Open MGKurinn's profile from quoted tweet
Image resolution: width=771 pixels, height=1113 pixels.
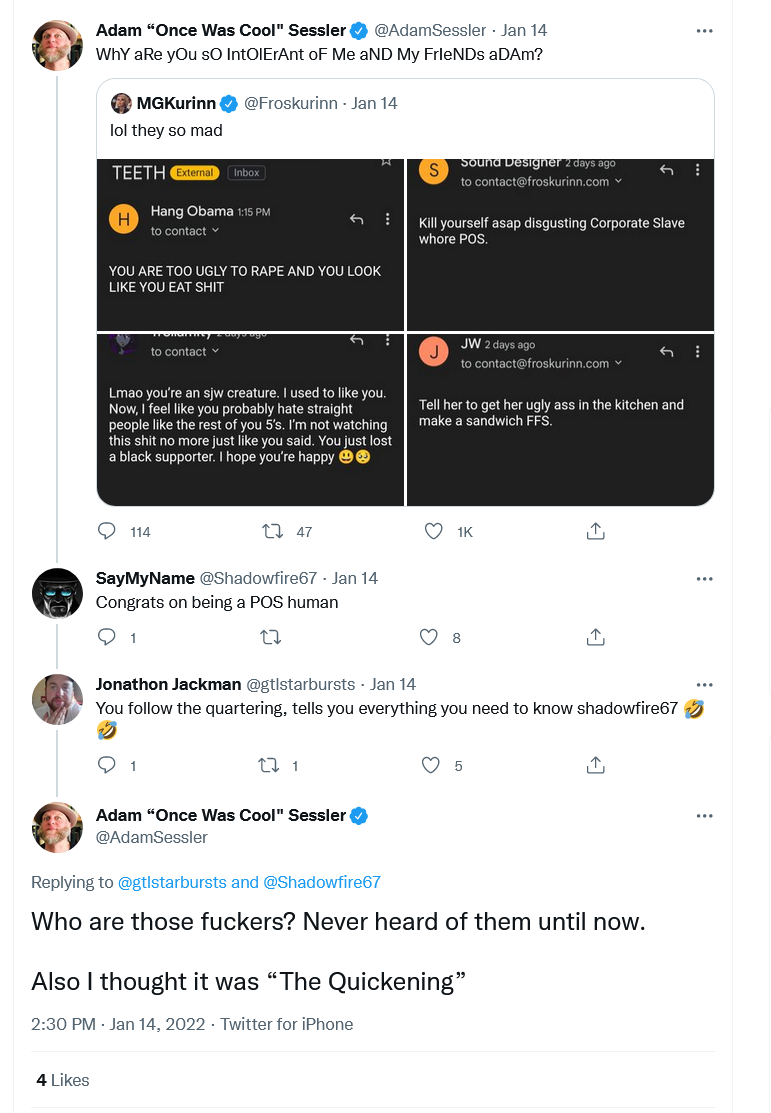pos(176,104)
